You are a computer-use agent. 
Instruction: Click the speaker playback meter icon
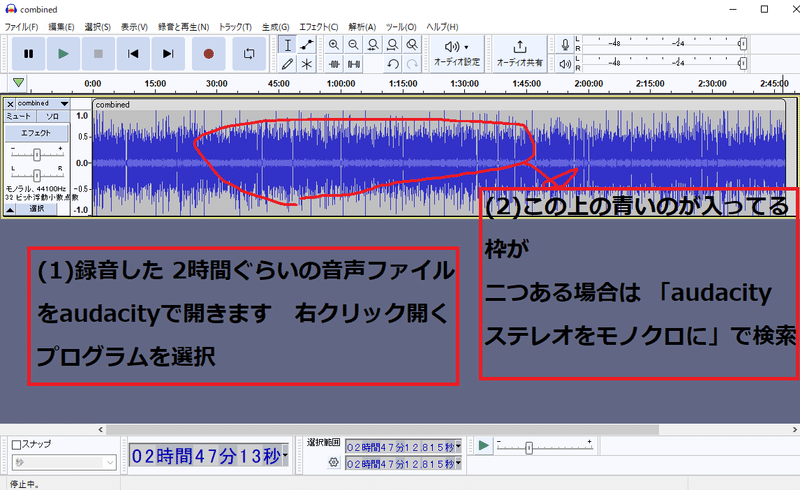coord(565,64)
